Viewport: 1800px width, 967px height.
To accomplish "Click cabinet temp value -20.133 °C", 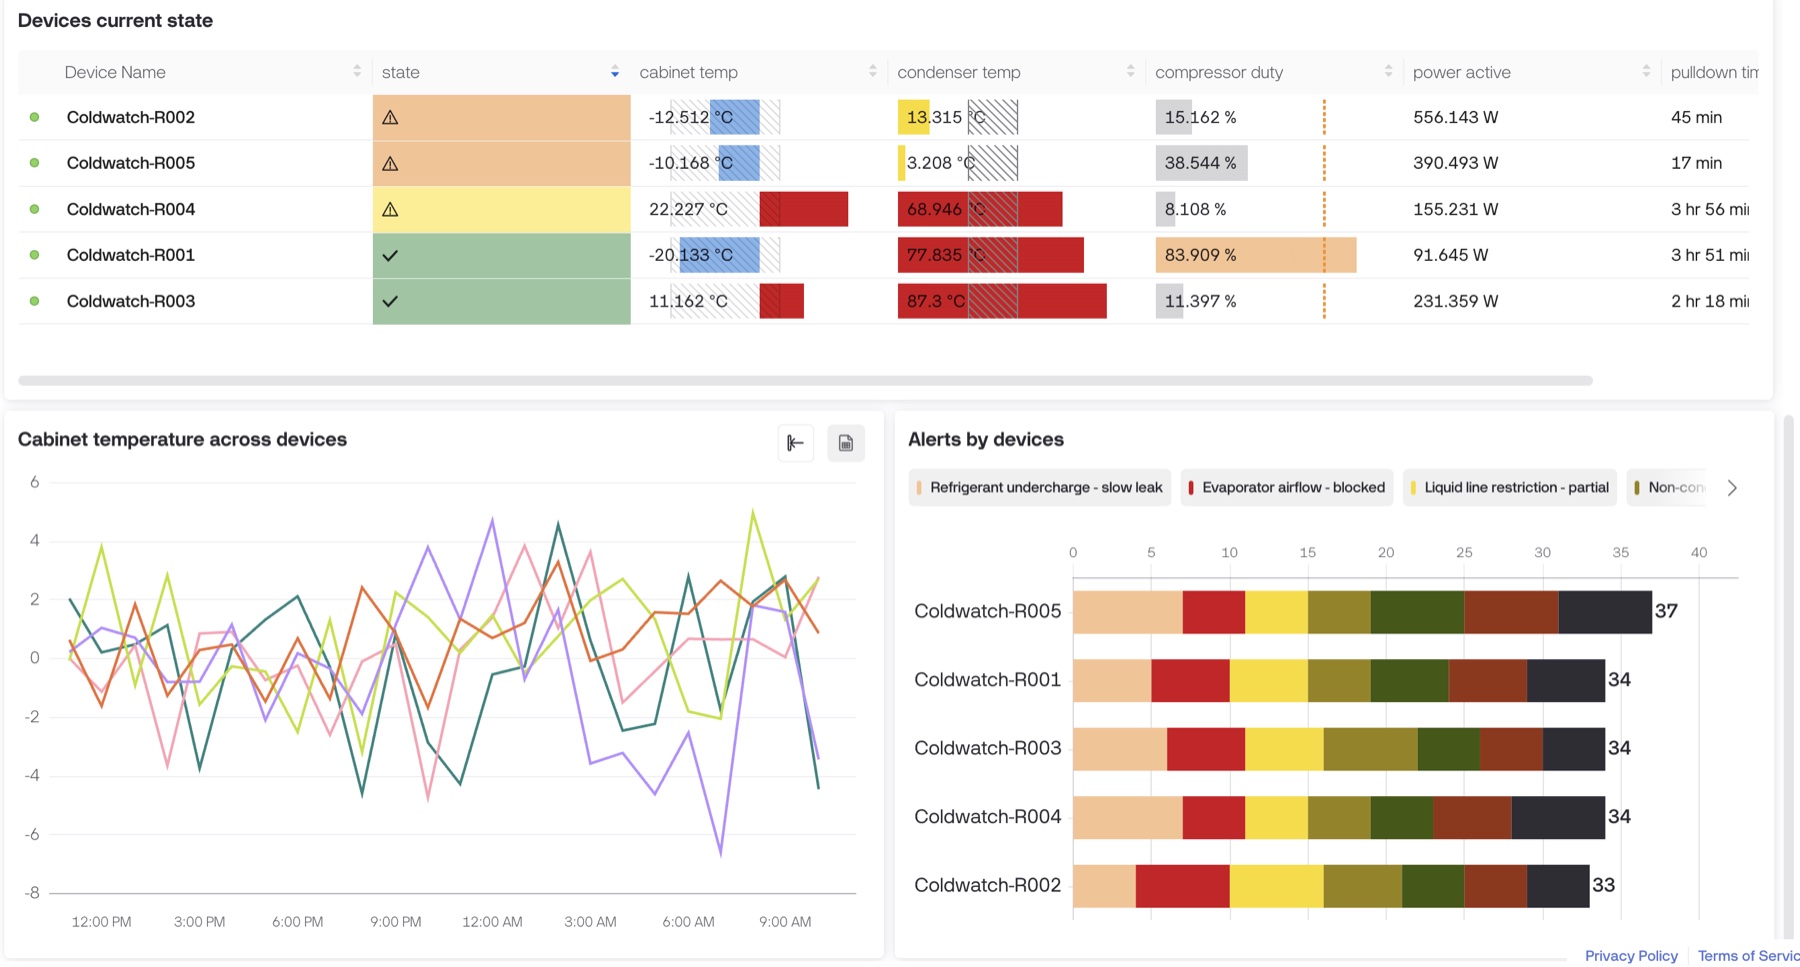I will (x=690, y=255).
